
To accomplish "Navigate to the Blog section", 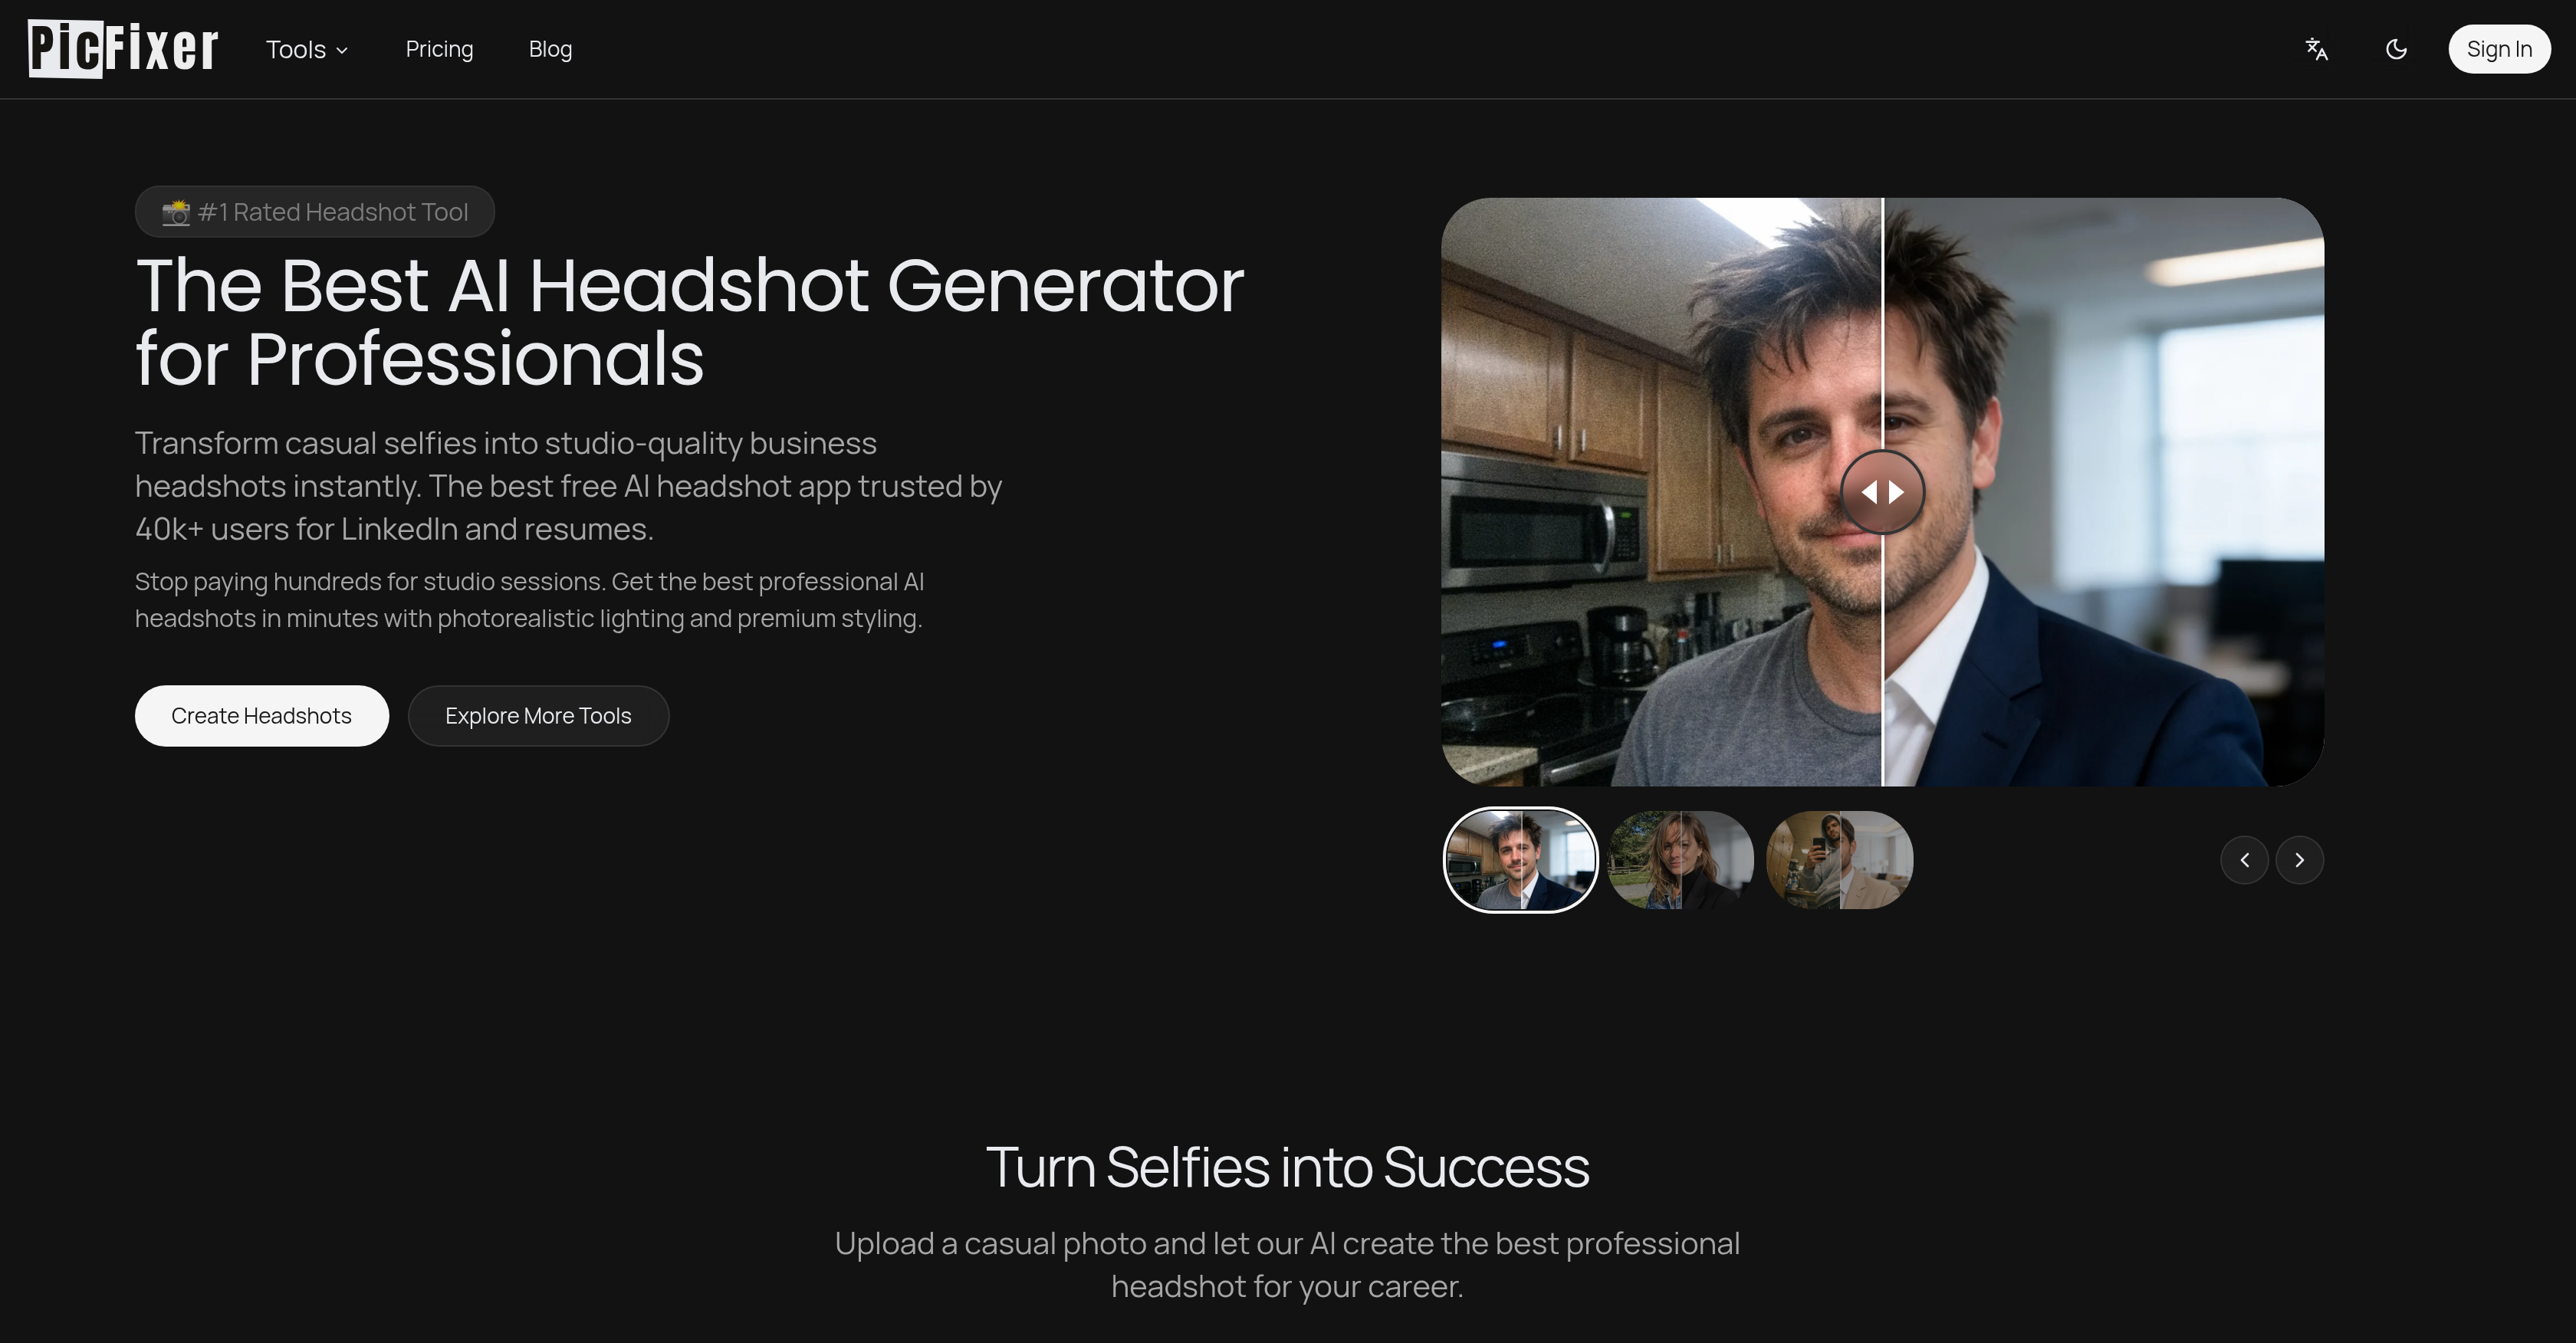I will 550,49.
